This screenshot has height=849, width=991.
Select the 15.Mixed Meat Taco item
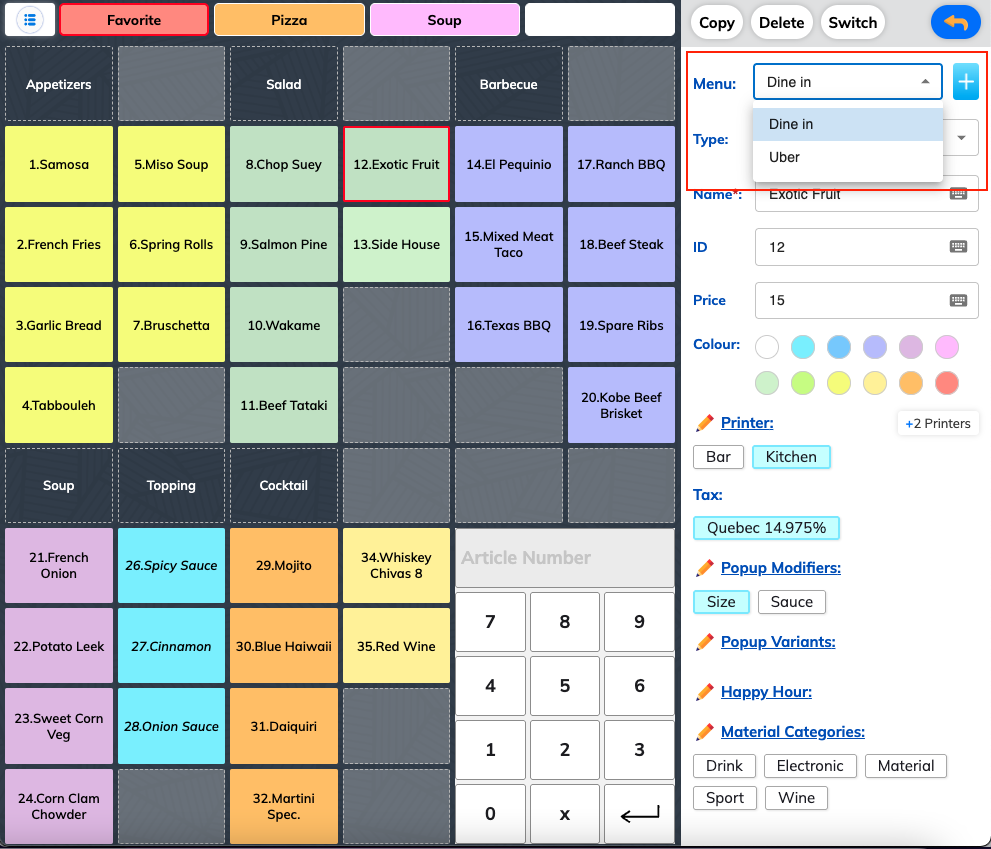click(x=509, y=245)
